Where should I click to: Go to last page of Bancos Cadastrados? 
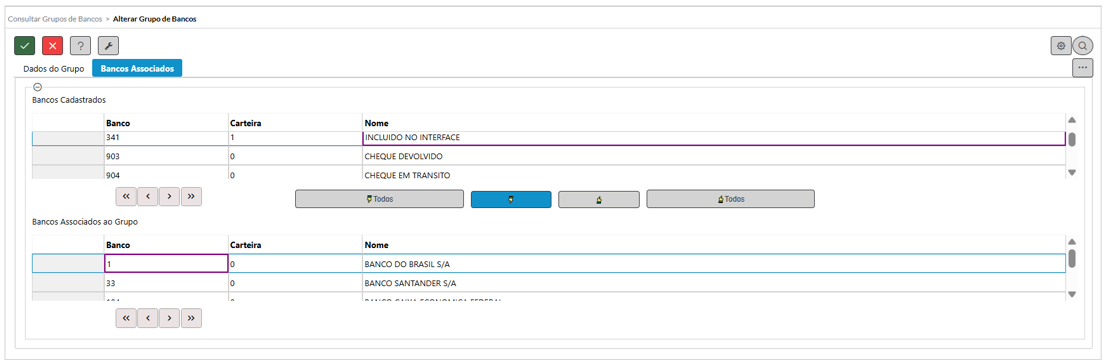192,196
